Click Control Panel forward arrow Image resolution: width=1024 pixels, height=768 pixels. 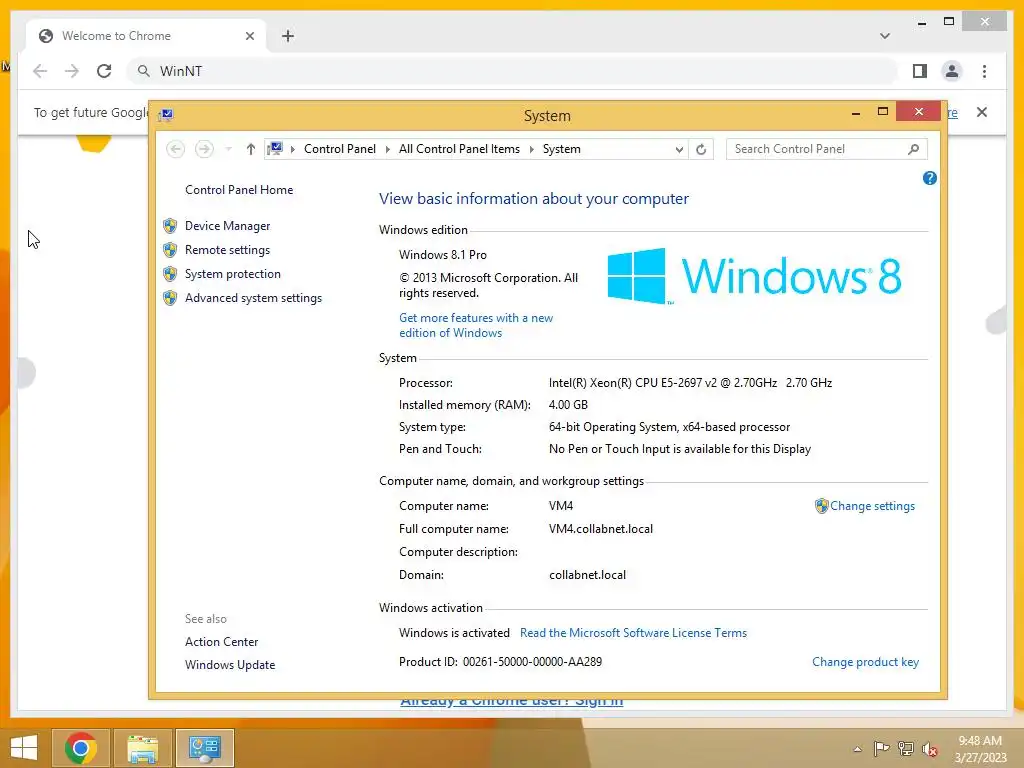204,150
